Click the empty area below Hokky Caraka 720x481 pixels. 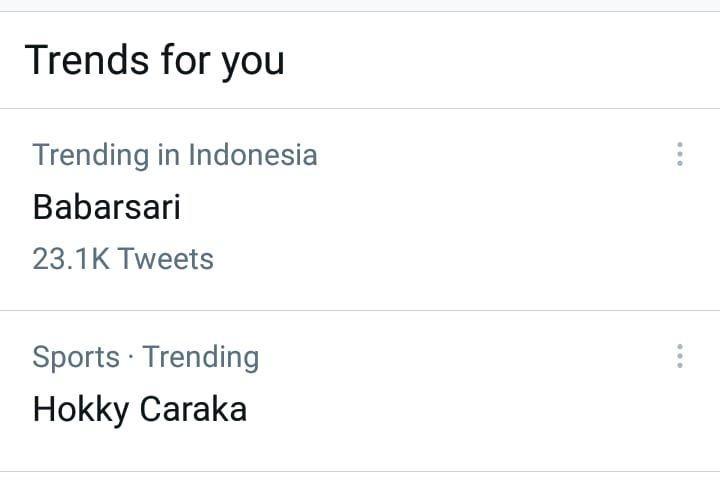click(x=360, y=450)
